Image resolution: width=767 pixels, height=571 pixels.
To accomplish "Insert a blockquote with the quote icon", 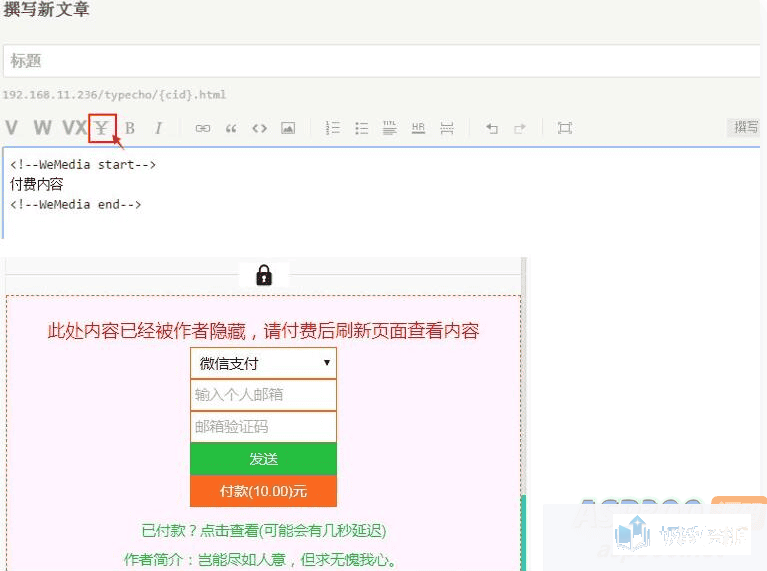I will click(231, 128).
